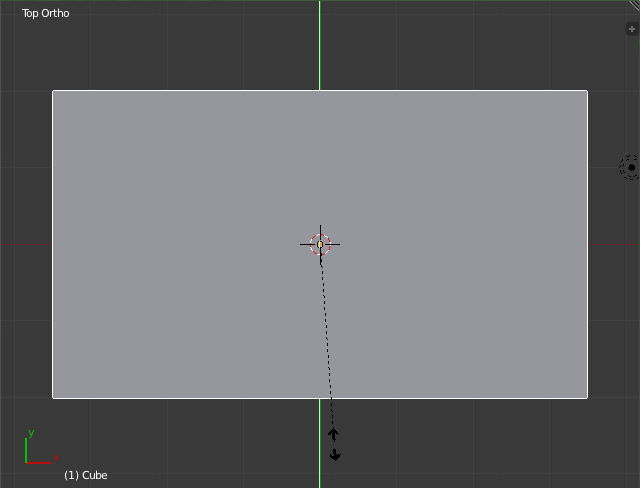This screenshot has height=488, width=640.
Task: Click the orange object origin dot
Action: coord(320,244)
